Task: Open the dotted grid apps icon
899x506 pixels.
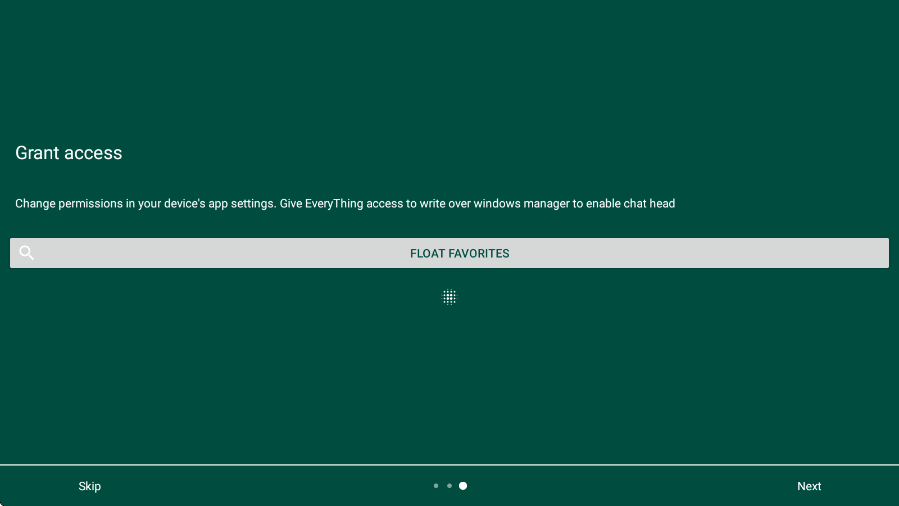Action: (x=450, y=297)
